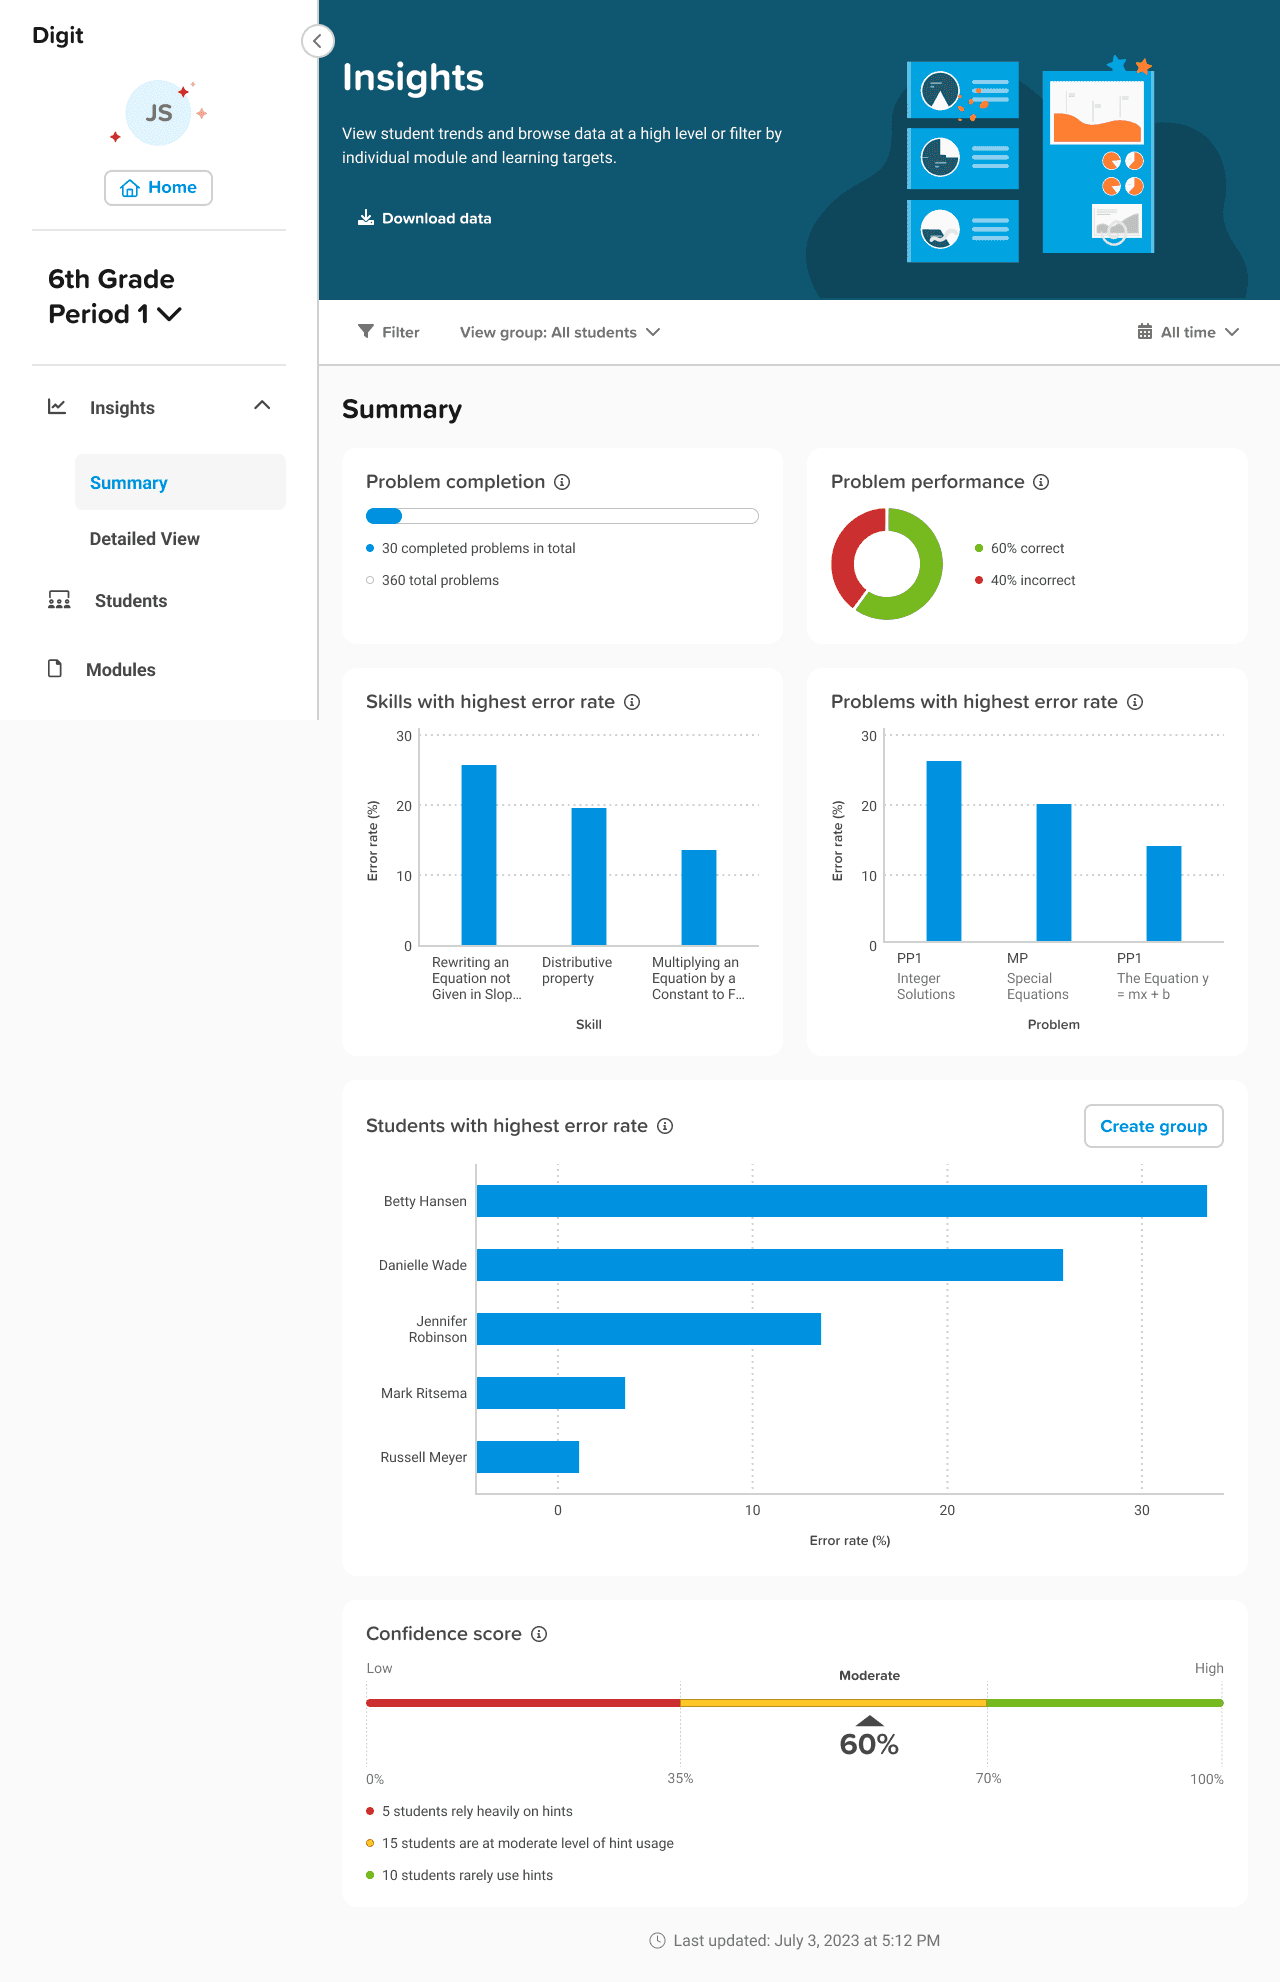Click Jennifer Robinson's error rate bar
This screenshot has height=1982, width=1280.
pos(649,1329)
